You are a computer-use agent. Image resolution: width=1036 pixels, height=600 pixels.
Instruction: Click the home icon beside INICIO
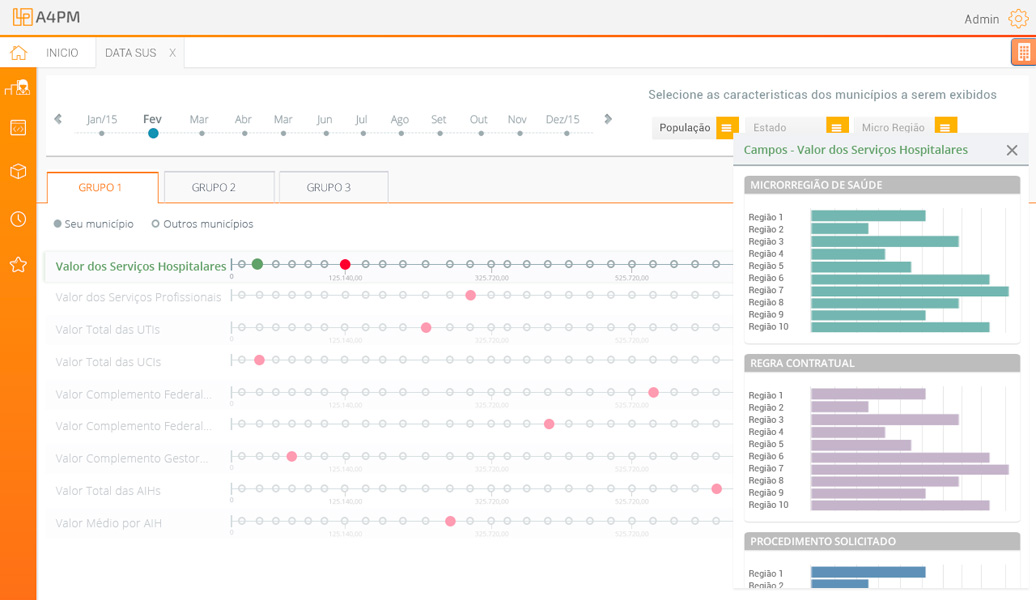click(x=18, y=53)
